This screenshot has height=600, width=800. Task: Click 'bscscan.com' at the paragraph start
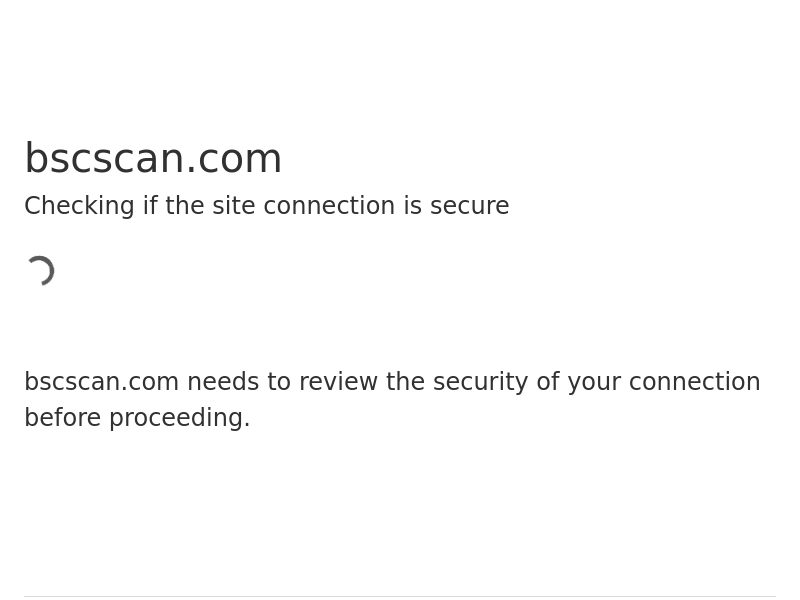click(x=102, y=382)
